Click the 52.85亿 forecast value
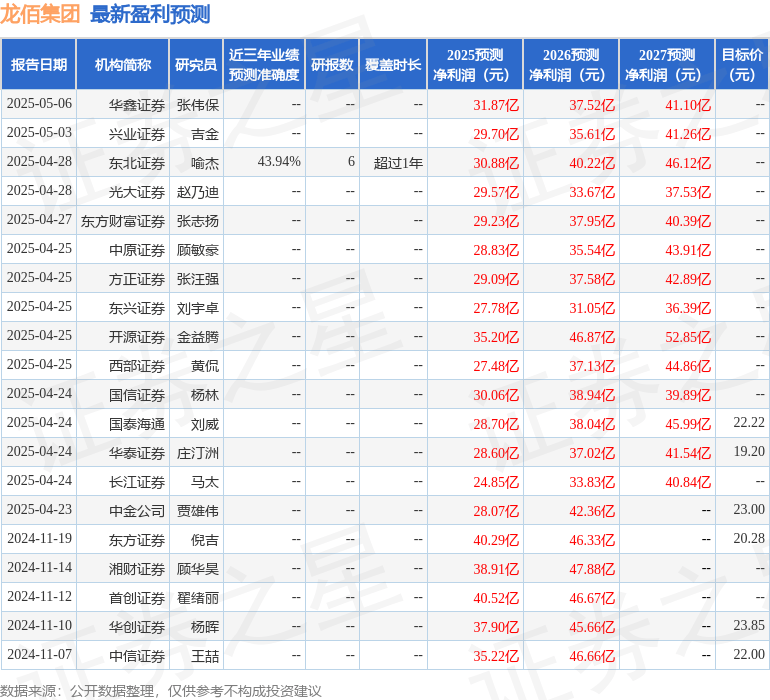 point(688,337)
